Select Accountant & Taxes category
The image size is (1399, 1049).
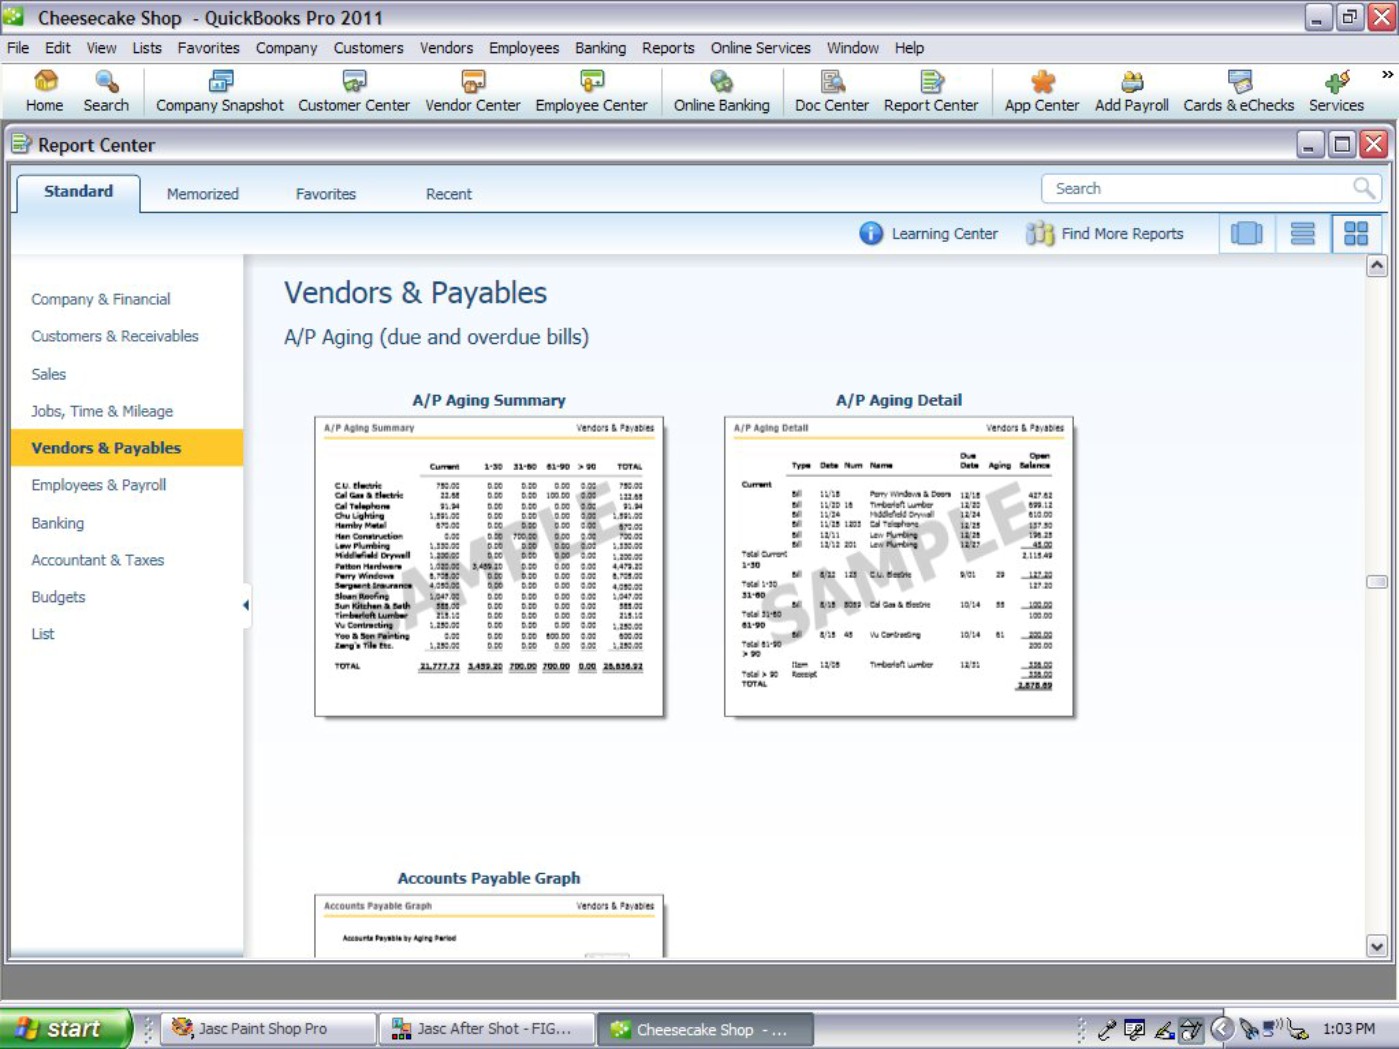coord(97,560)
